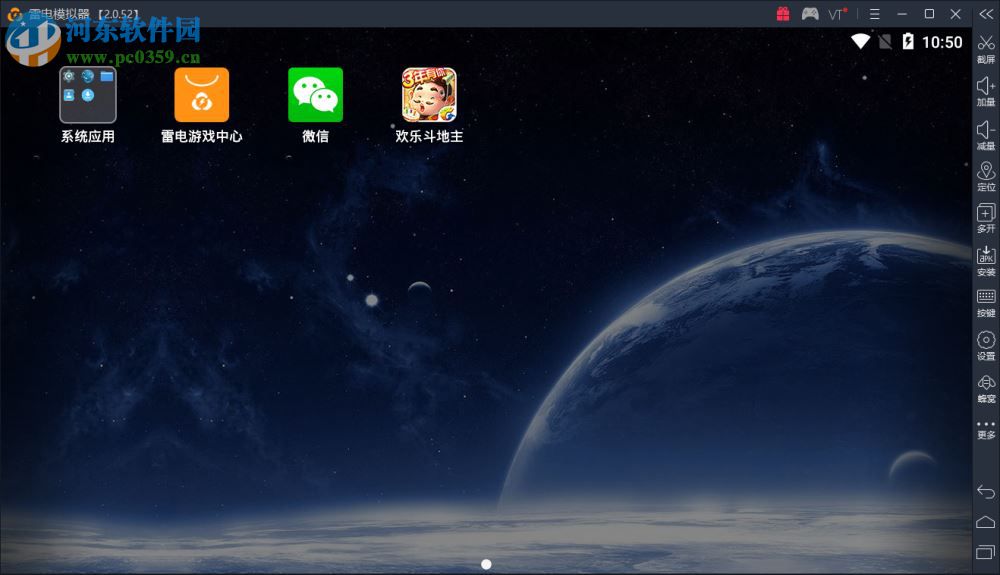This screenshot has height=575, width=1000.
Task: Open the hamburger menu in title bar
Action: [x=874, y=14]
